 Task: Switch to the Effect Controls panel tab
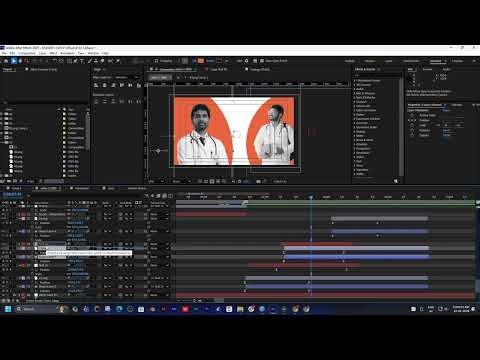click(x=44, y=69)
